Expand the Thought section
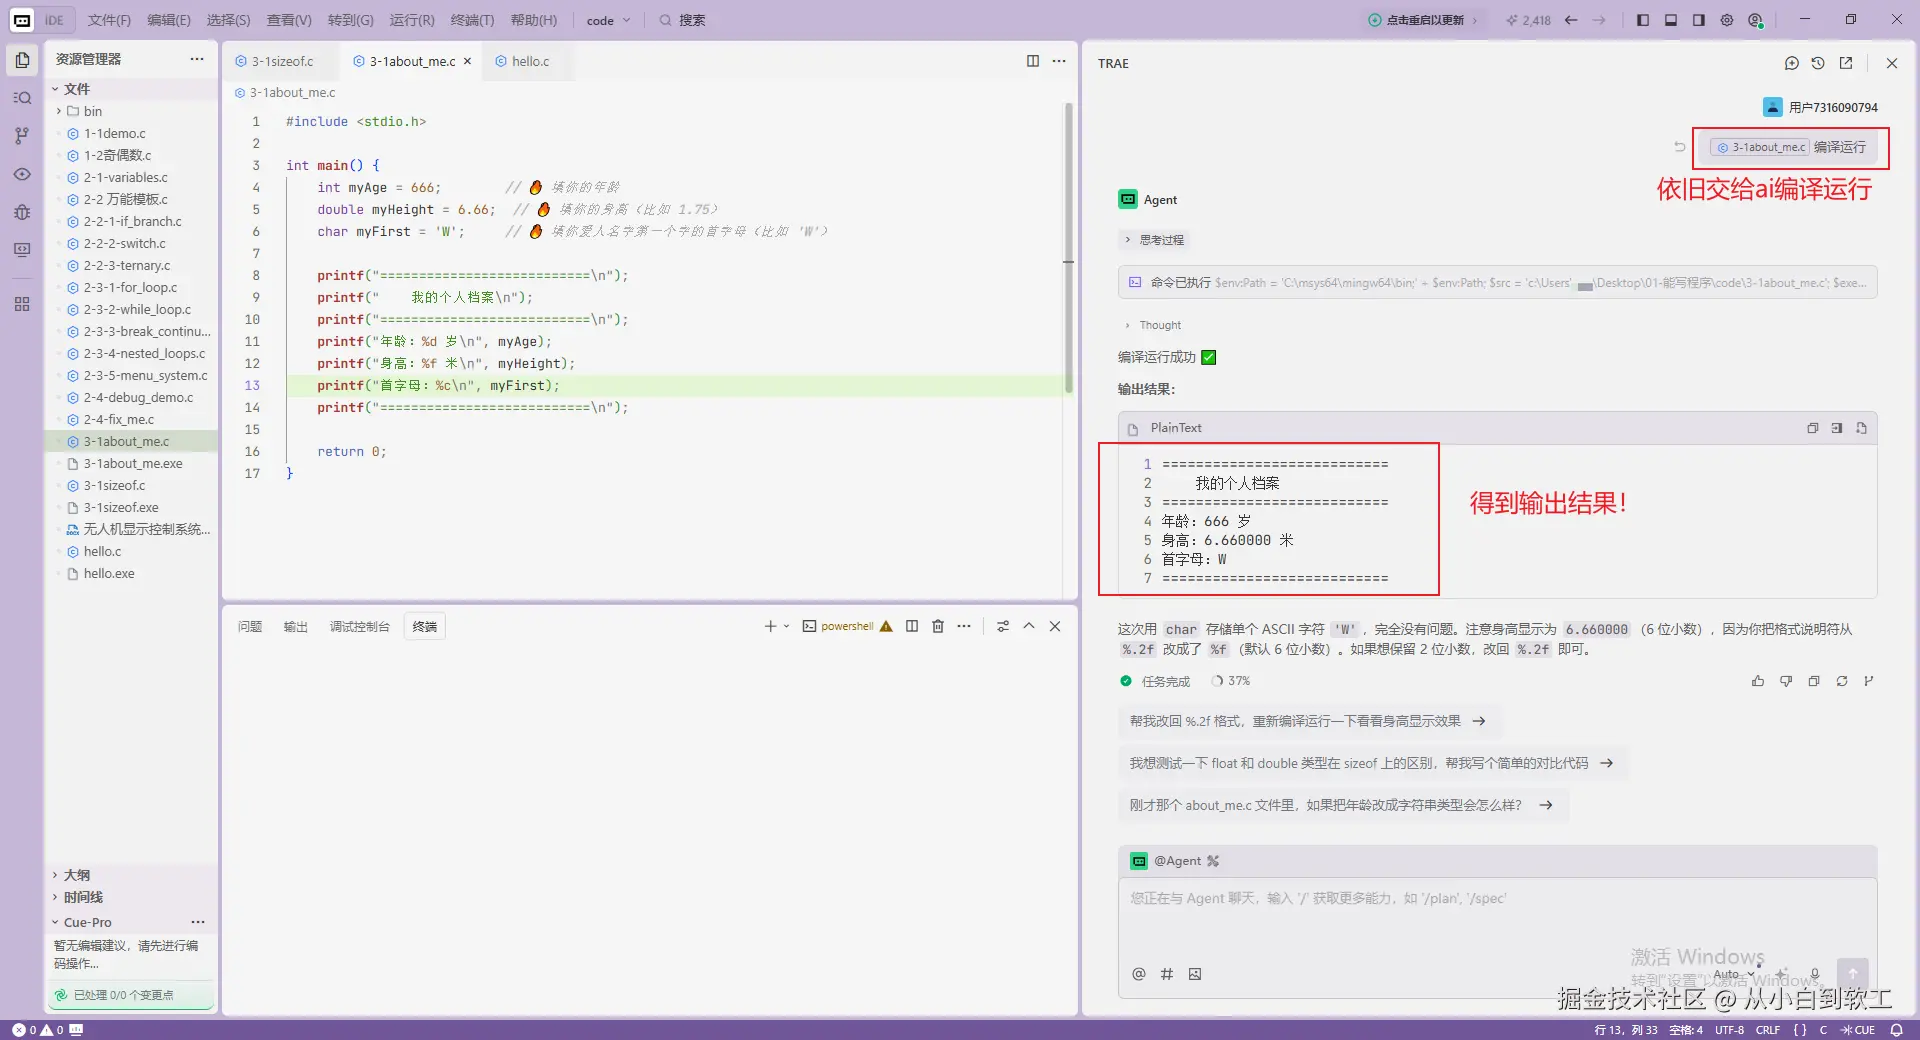Viewport: 1920px width, 1040px height. point(1153,325)
